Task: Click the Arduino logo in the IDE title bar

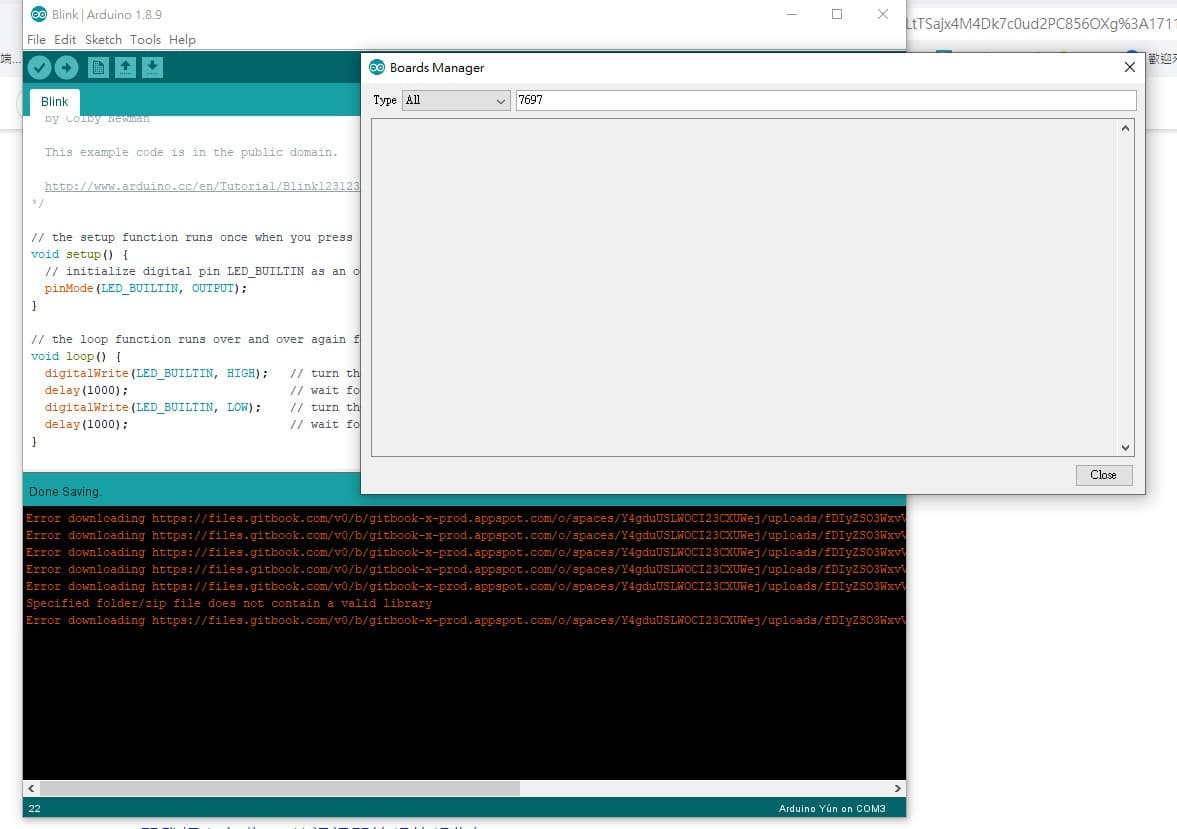Action: 37,14
